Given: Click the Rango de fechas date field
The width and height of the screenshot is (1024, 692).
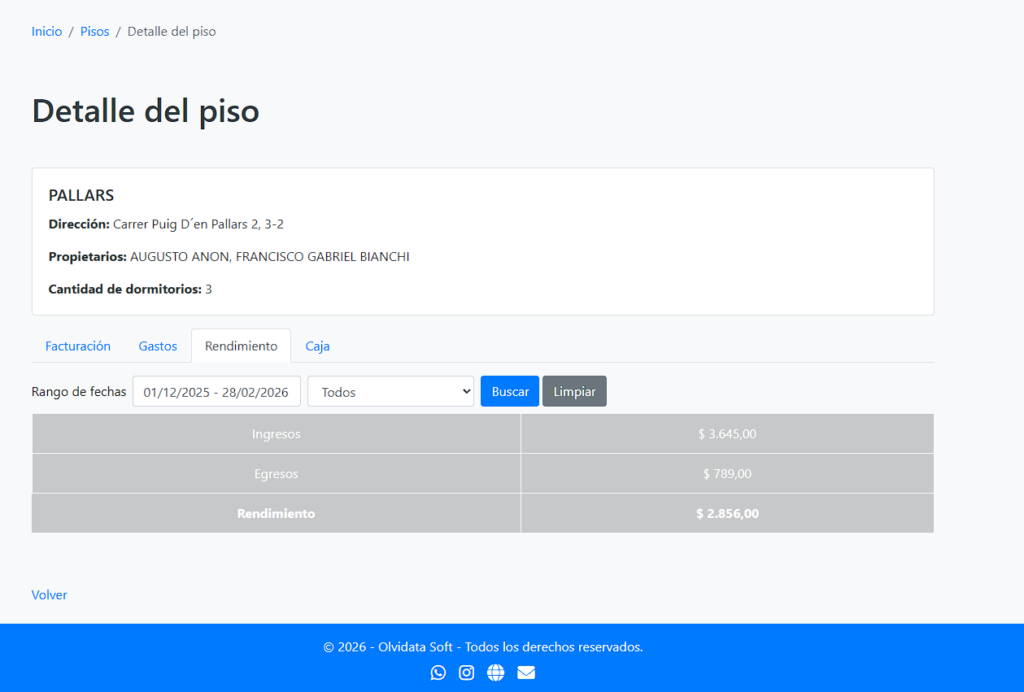Looking at the screenshot, I should pos(216,392).
